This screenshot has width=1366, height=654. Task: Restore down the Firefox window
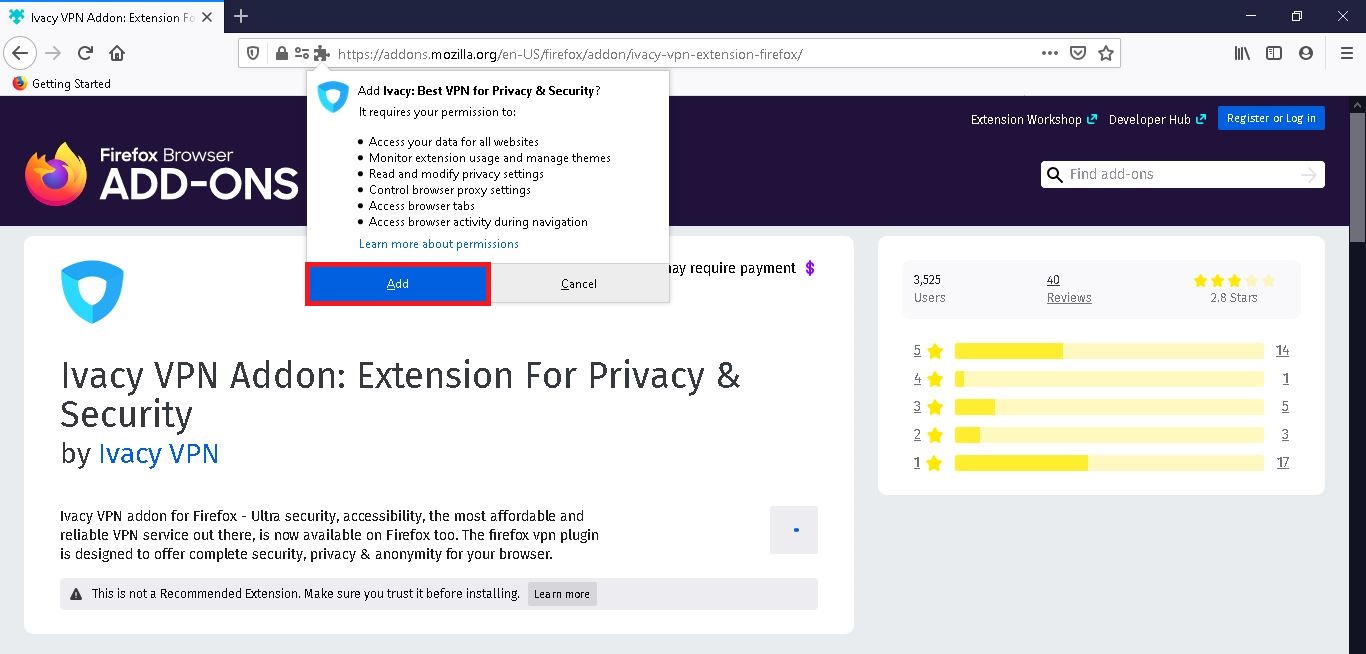tap(1297, 16)
